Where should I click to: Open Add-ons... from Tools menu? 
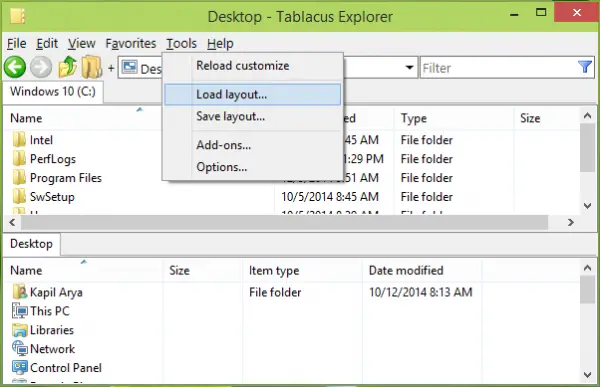point(253,145)
